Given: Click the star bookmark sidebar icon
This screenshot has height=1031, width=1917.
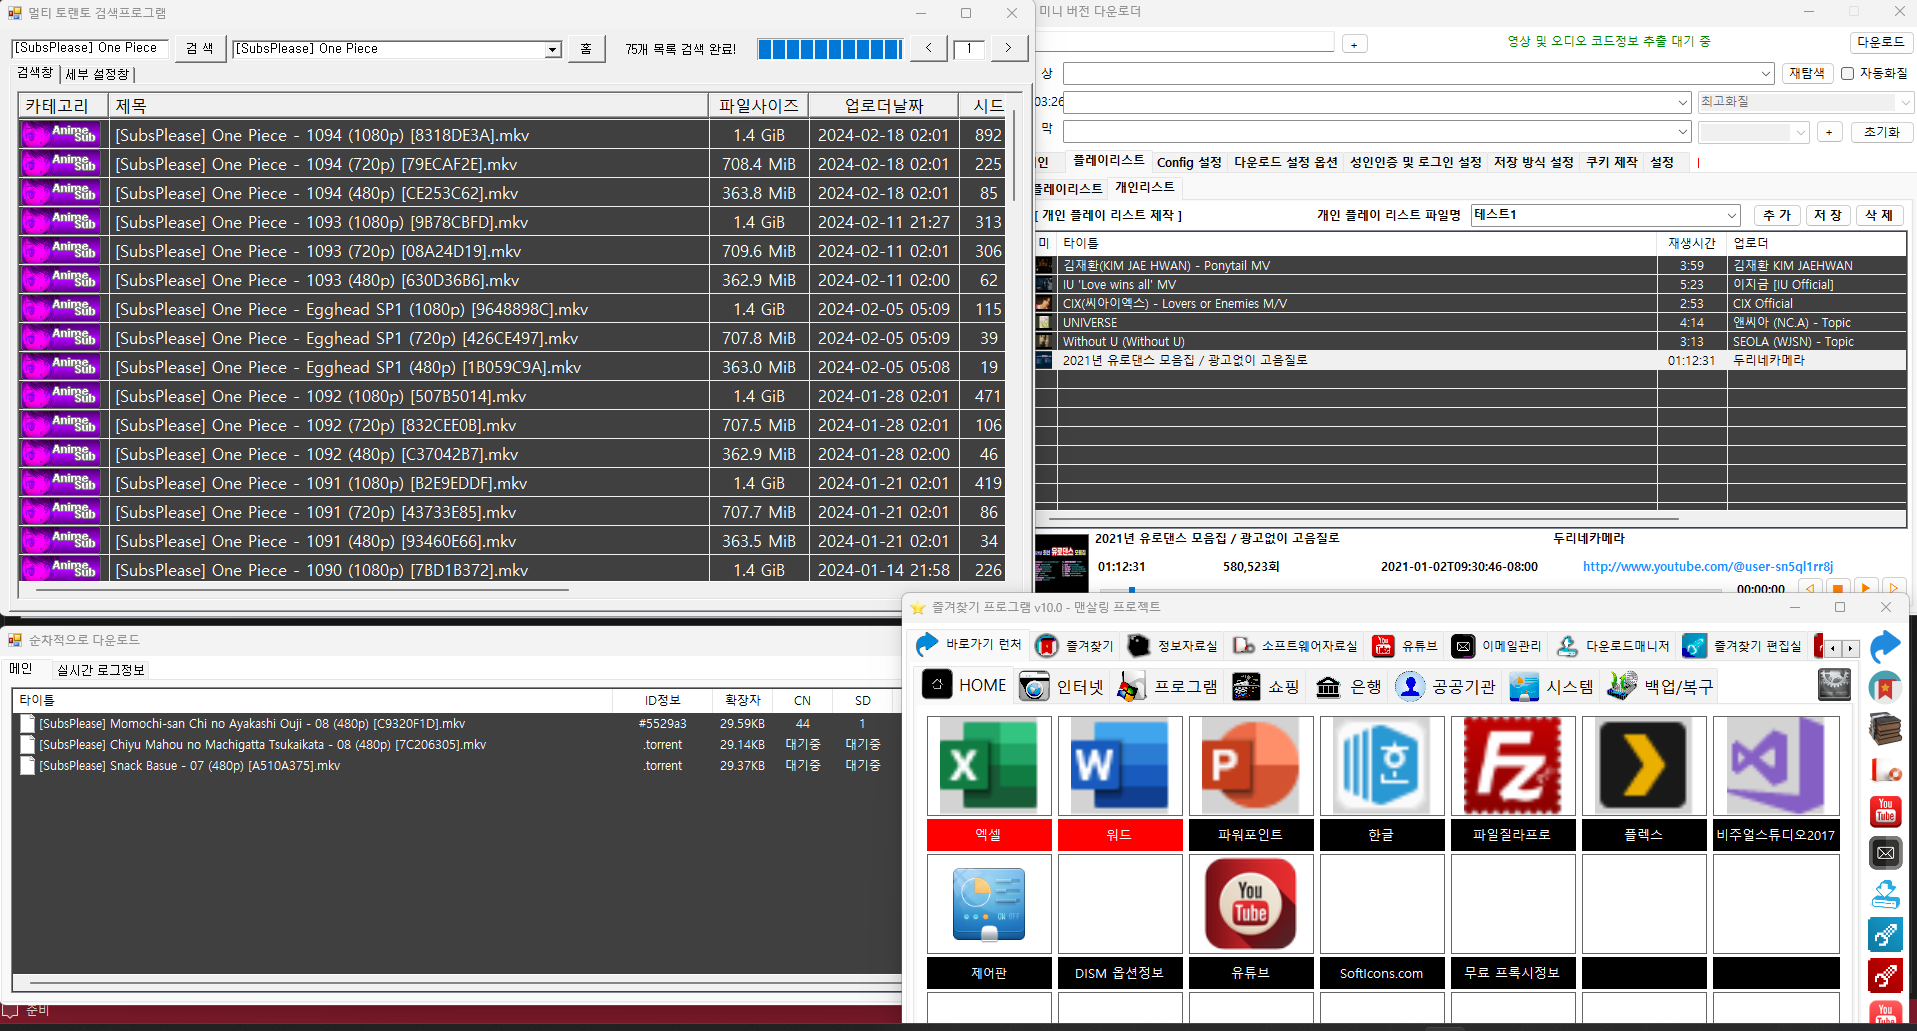Looking at the screenshot, I should tap(1885, 687).
